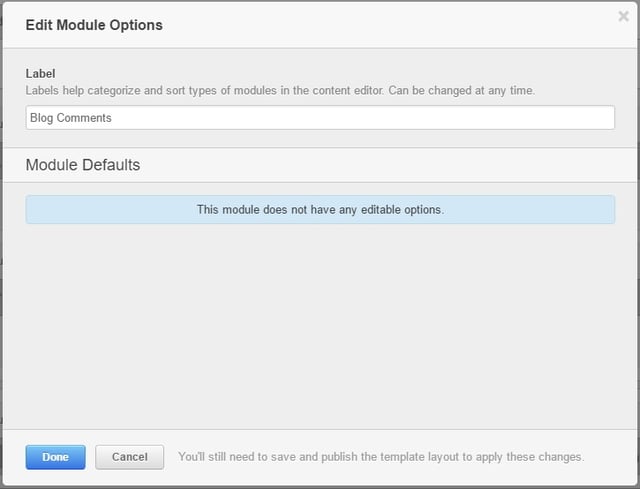Focus the Label input containing Blog Comments
The width and height of the screenshot is (640, 489).
(x=320, y=118)
